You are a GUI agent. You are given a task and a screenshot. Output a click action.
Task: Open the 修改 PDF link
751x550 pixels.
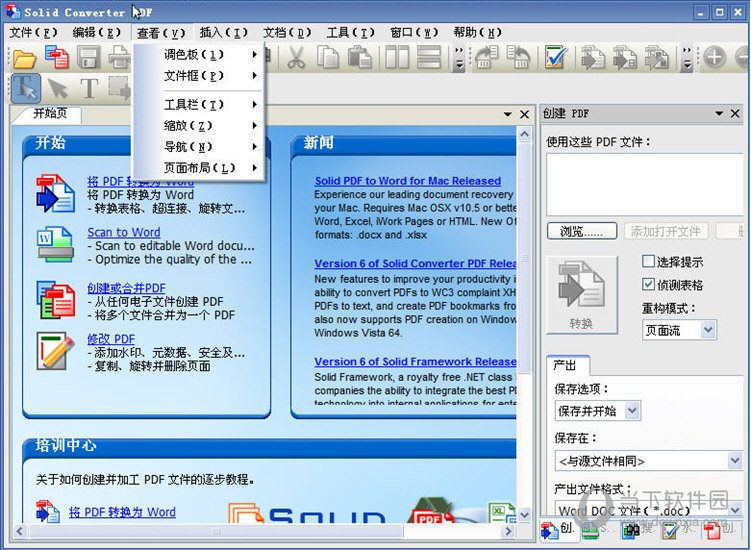tap(111, 339)
